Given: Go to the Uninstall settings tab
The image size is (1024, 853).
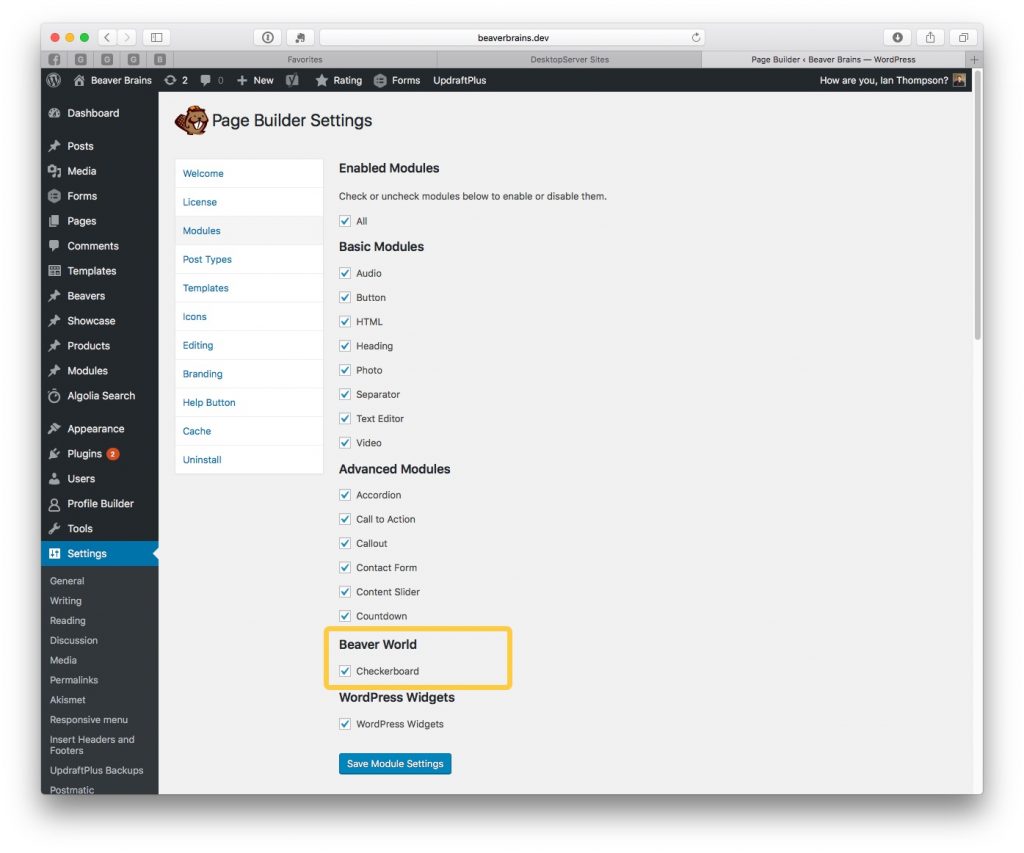Looking at the screenshot, I should pos(249,460).
